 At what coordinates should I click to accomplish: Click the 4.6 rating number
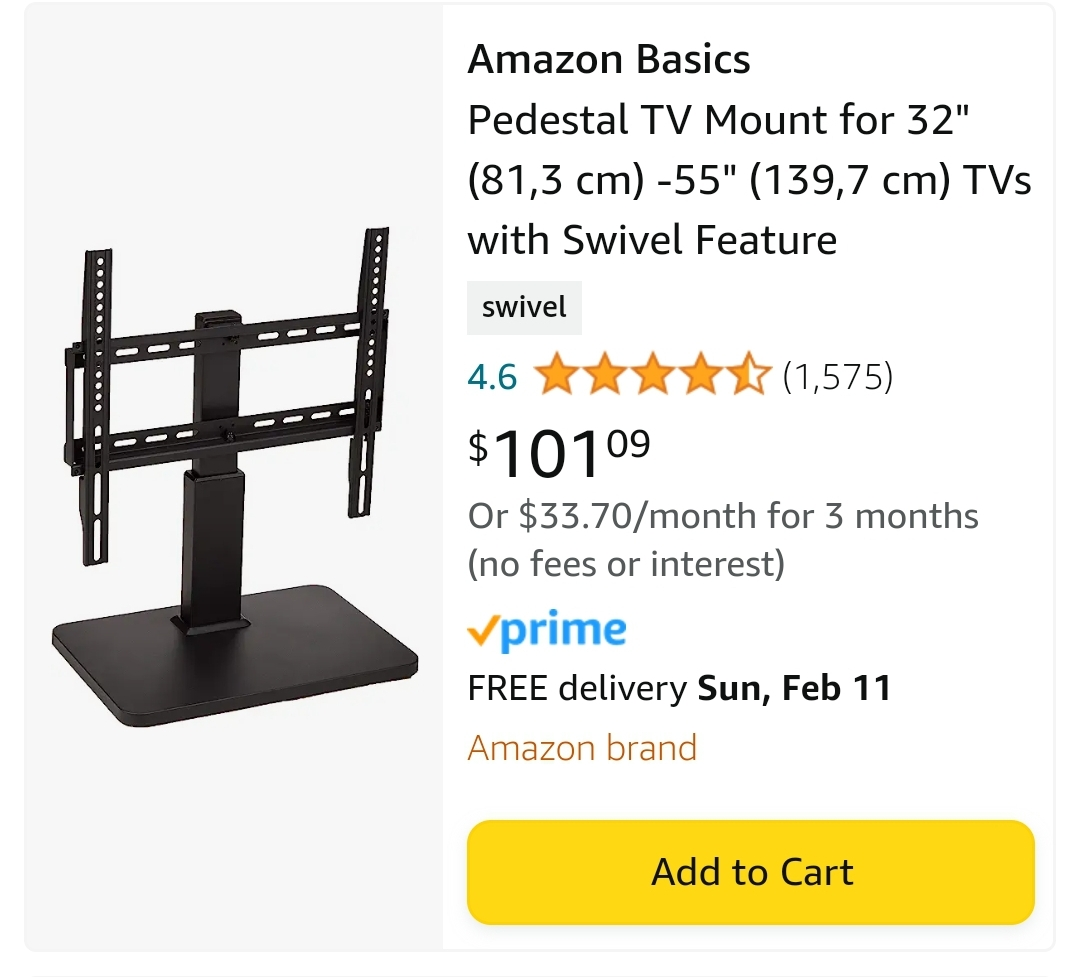[x=492, y=377]
